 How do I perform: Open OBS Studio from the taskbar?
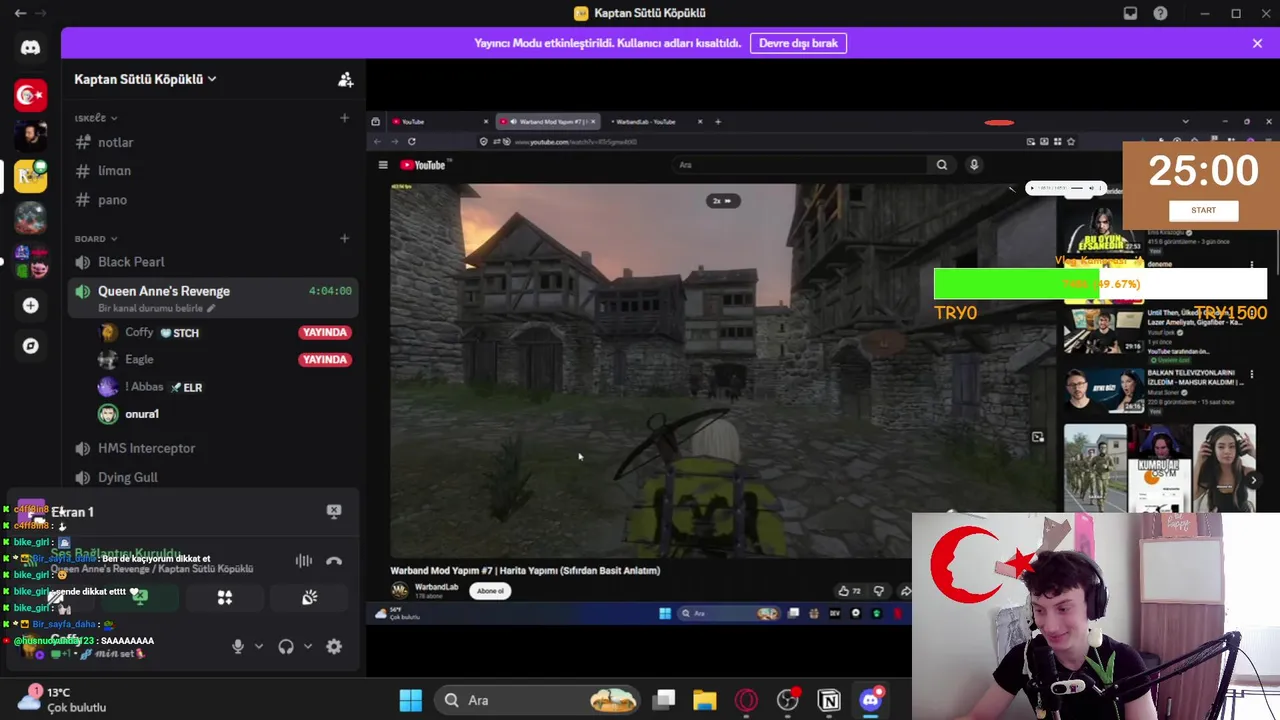click(x=788, y=700)
